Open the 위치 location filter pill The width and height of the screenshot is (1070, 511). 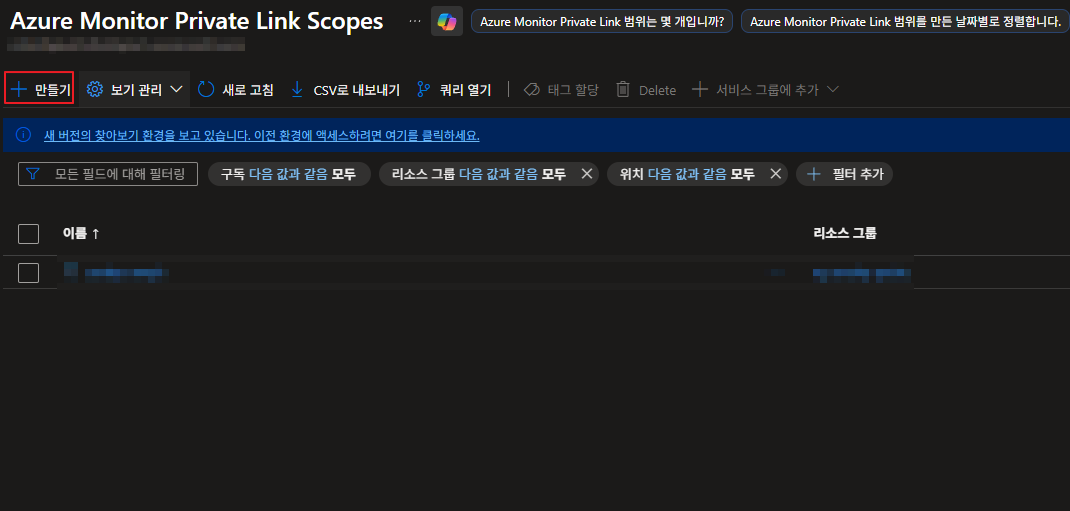pyautogui.click(x=687, y=174)
